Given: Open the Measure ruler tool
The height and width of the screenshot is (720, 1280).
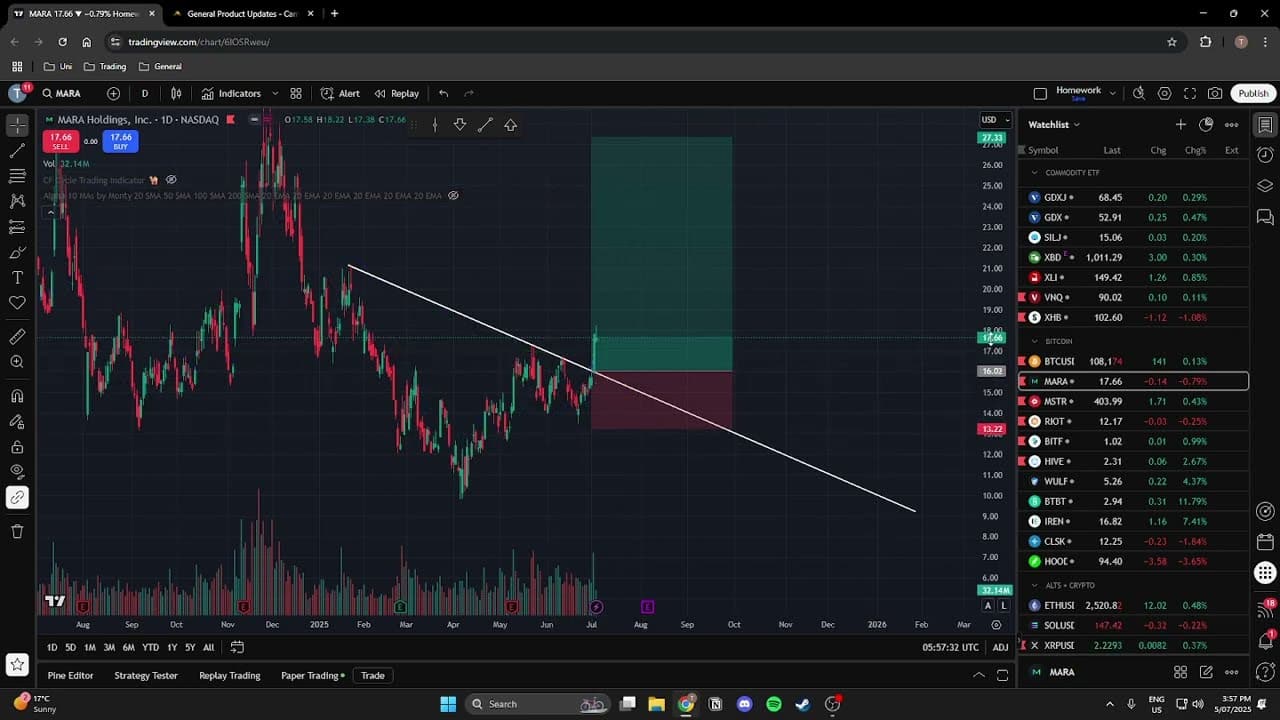Looking at the screenshot, I should pos(17,337).
